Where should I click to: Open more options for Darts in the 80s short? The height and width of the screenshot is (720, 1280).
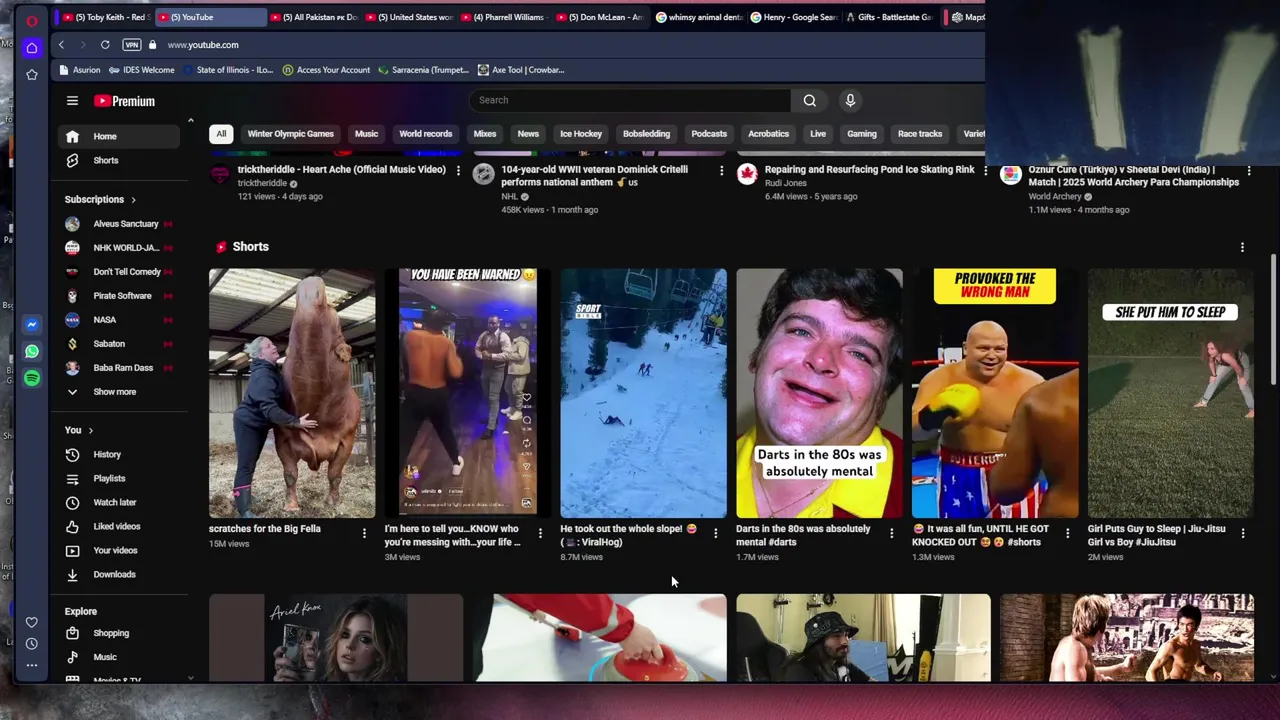(891, 533)
